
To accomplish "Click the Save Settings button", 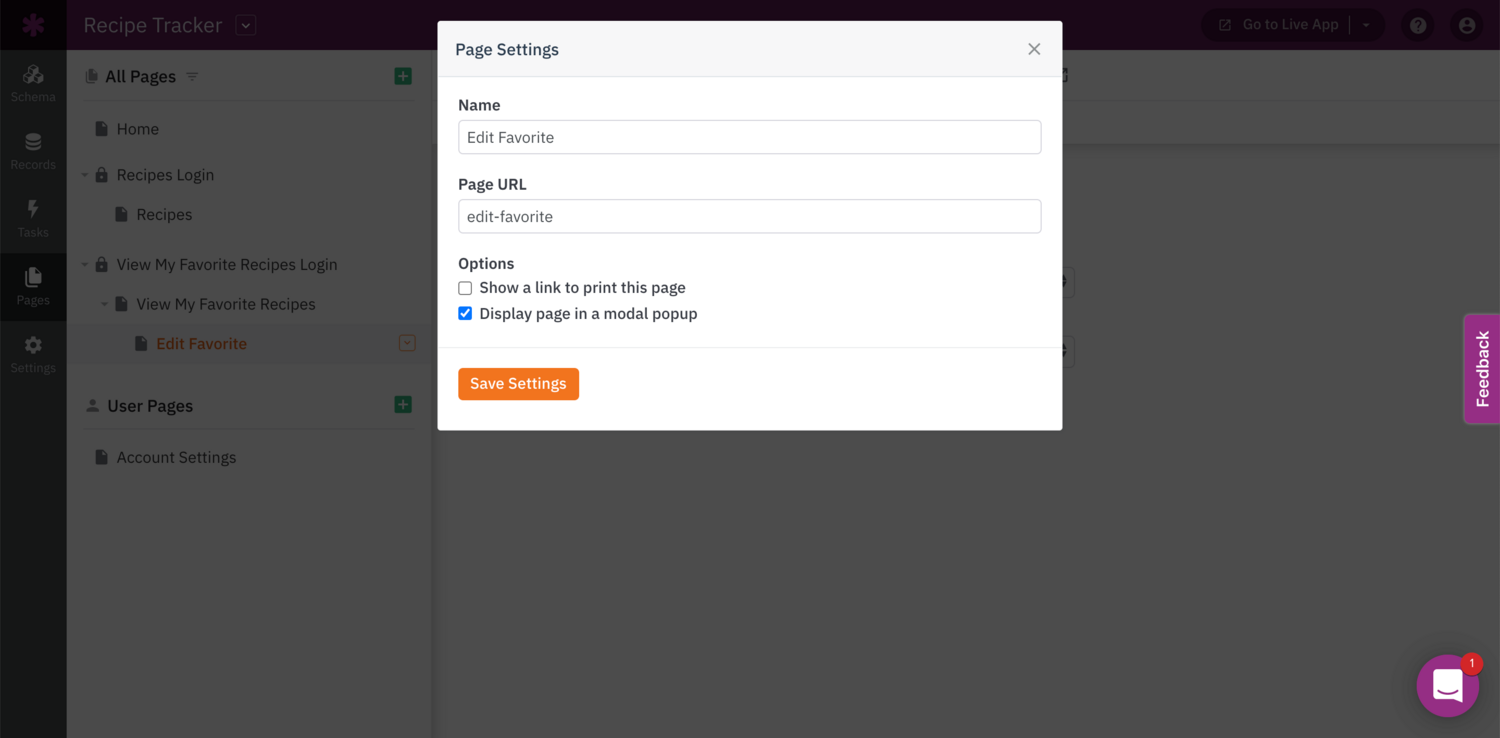I will pos(518,384).
